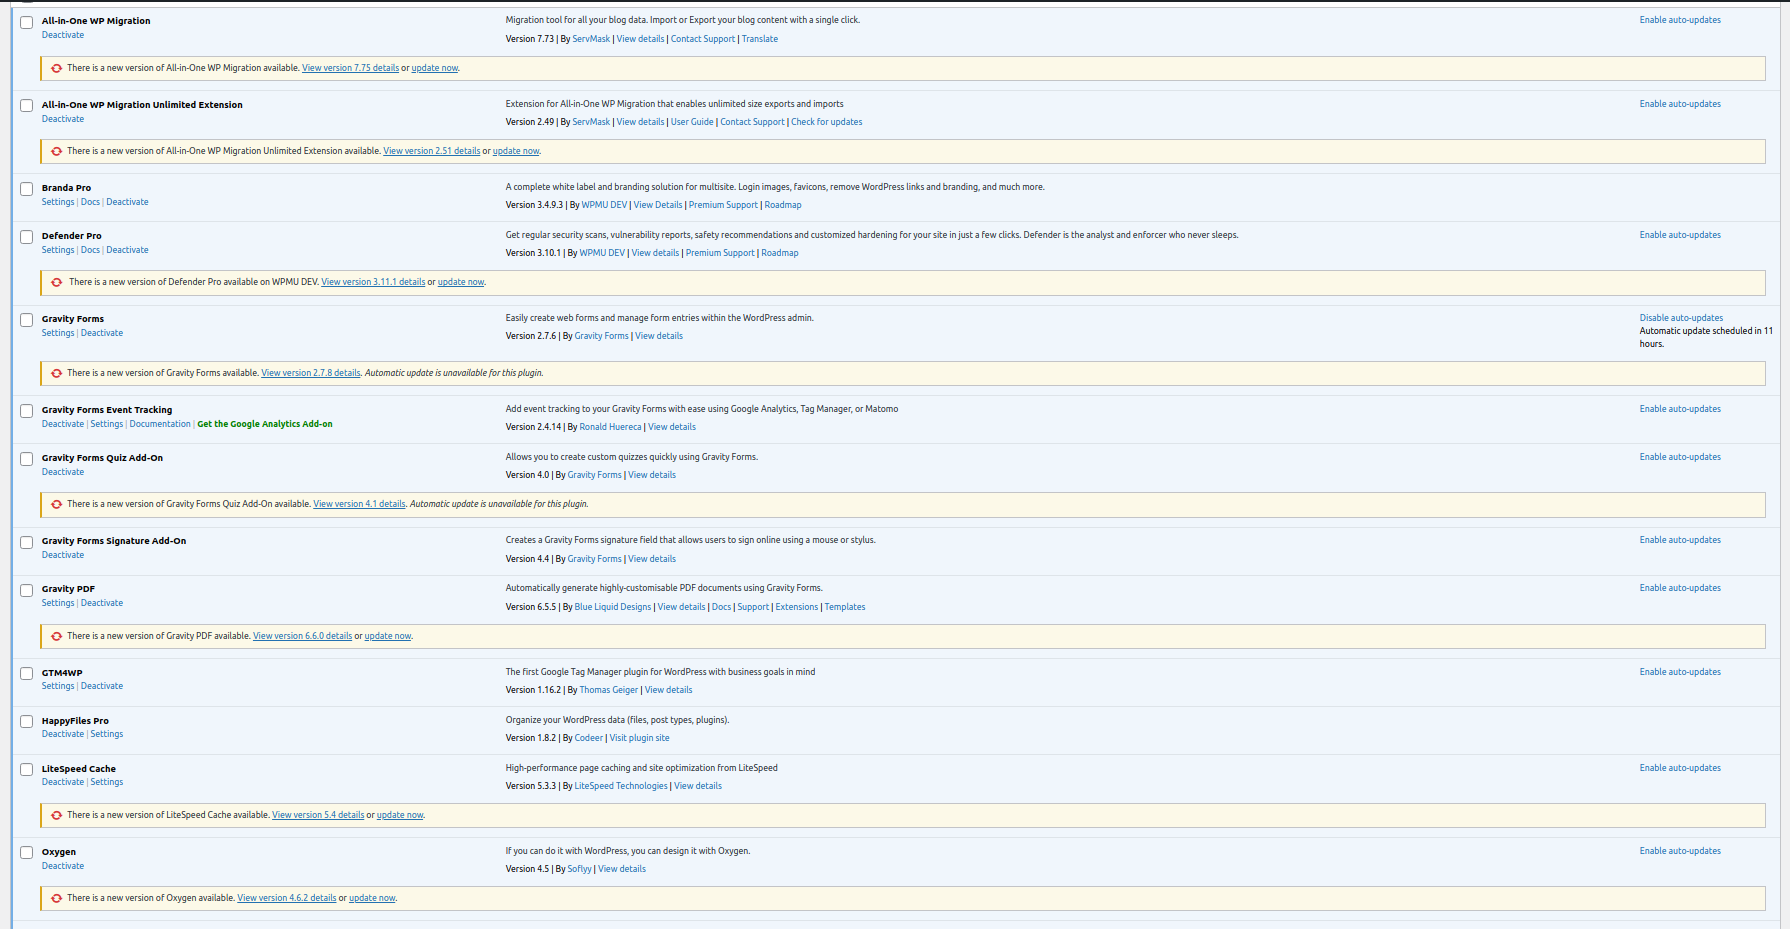
Task: Tick the LiteSpeed Cache checkbox
Action: tap(27, 770)
